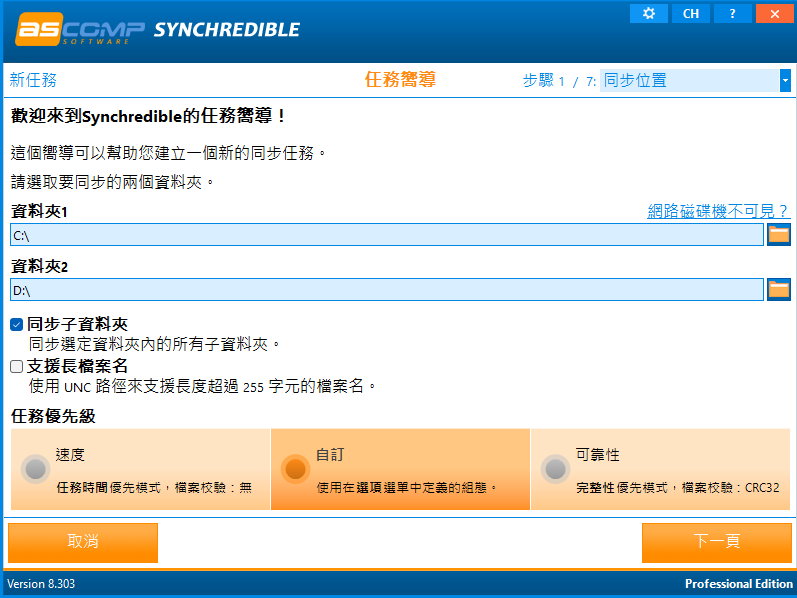Viewport: 797px width, 598px height.
Task: Click the Professional Edition status text
Action: tap(739, 584)
